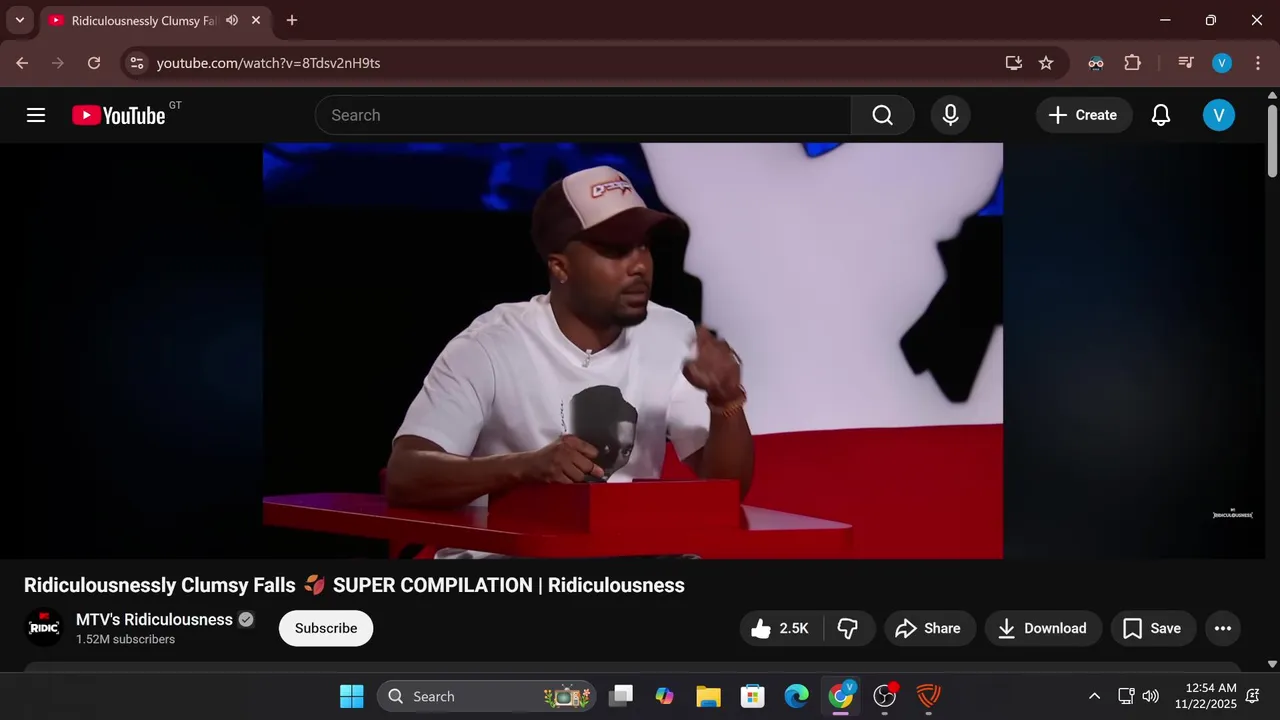Image resolution: width=1280 pixels, height=720 pixels.
Task: Focus the YouTube search field
Action: click(583, 115)
